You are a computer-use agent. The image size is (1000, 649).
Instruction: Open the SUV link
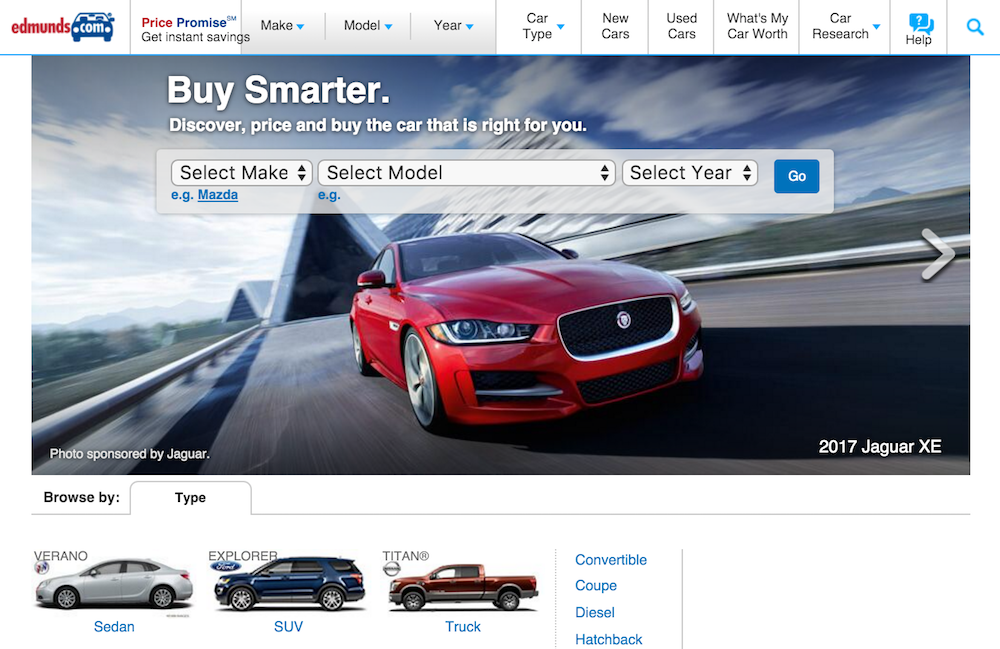(x=288, y=627)
